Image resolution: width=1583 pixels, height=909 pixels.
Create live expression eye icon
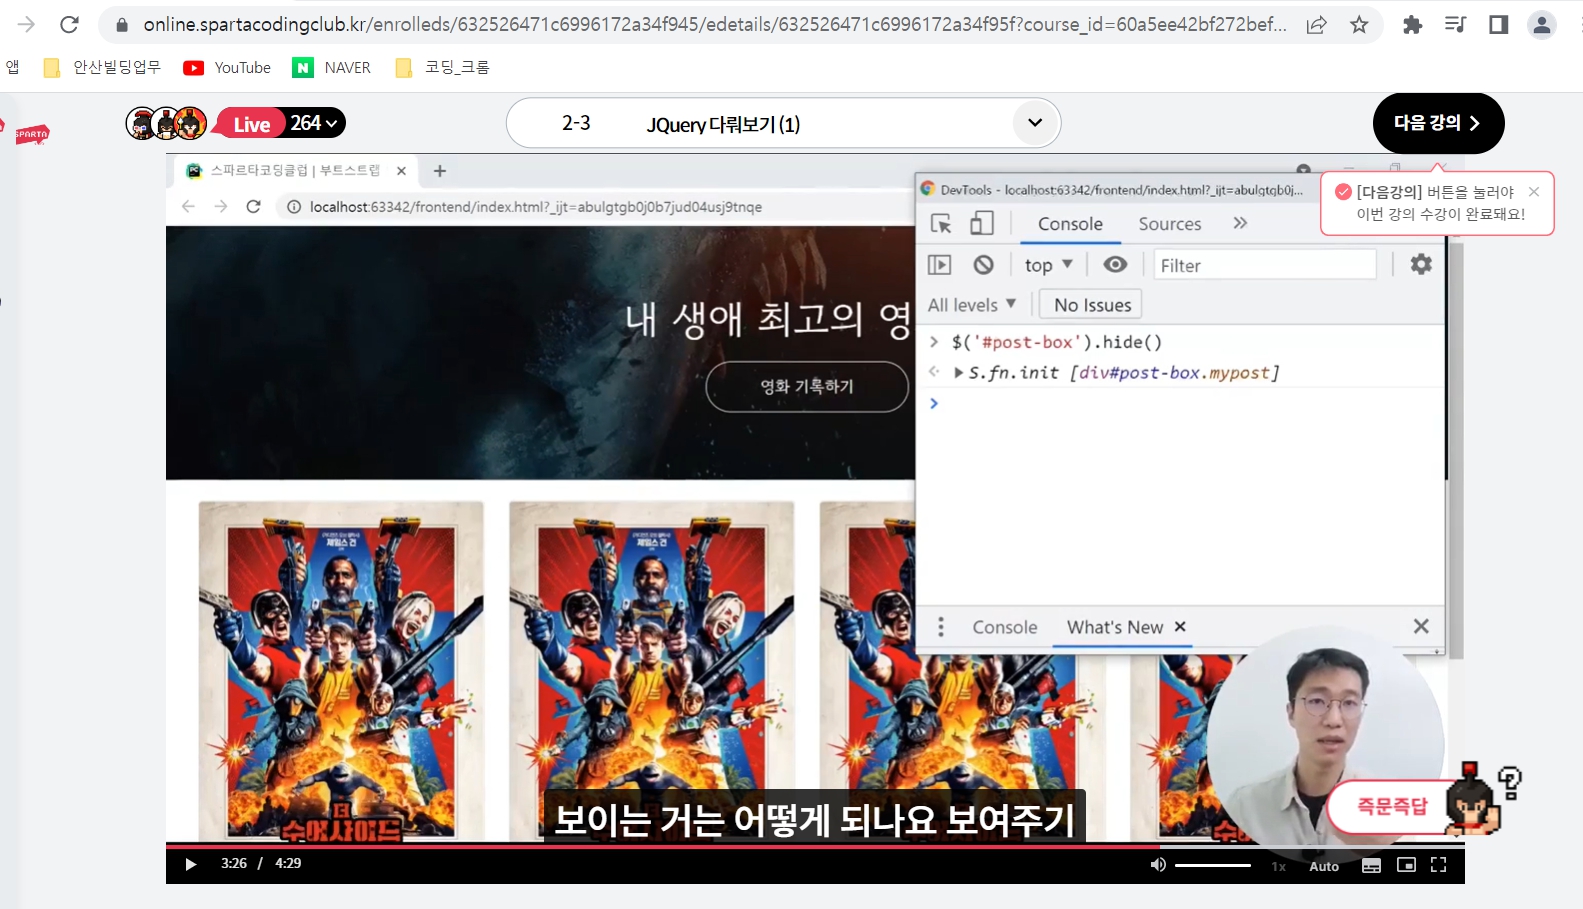(1115, 265)
